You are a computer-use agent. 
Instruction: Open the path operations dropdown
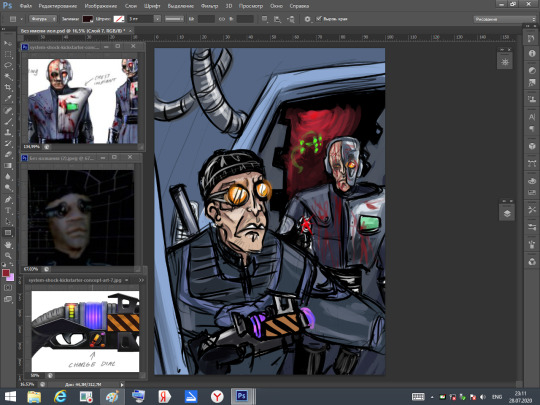(x=264, y=19)
